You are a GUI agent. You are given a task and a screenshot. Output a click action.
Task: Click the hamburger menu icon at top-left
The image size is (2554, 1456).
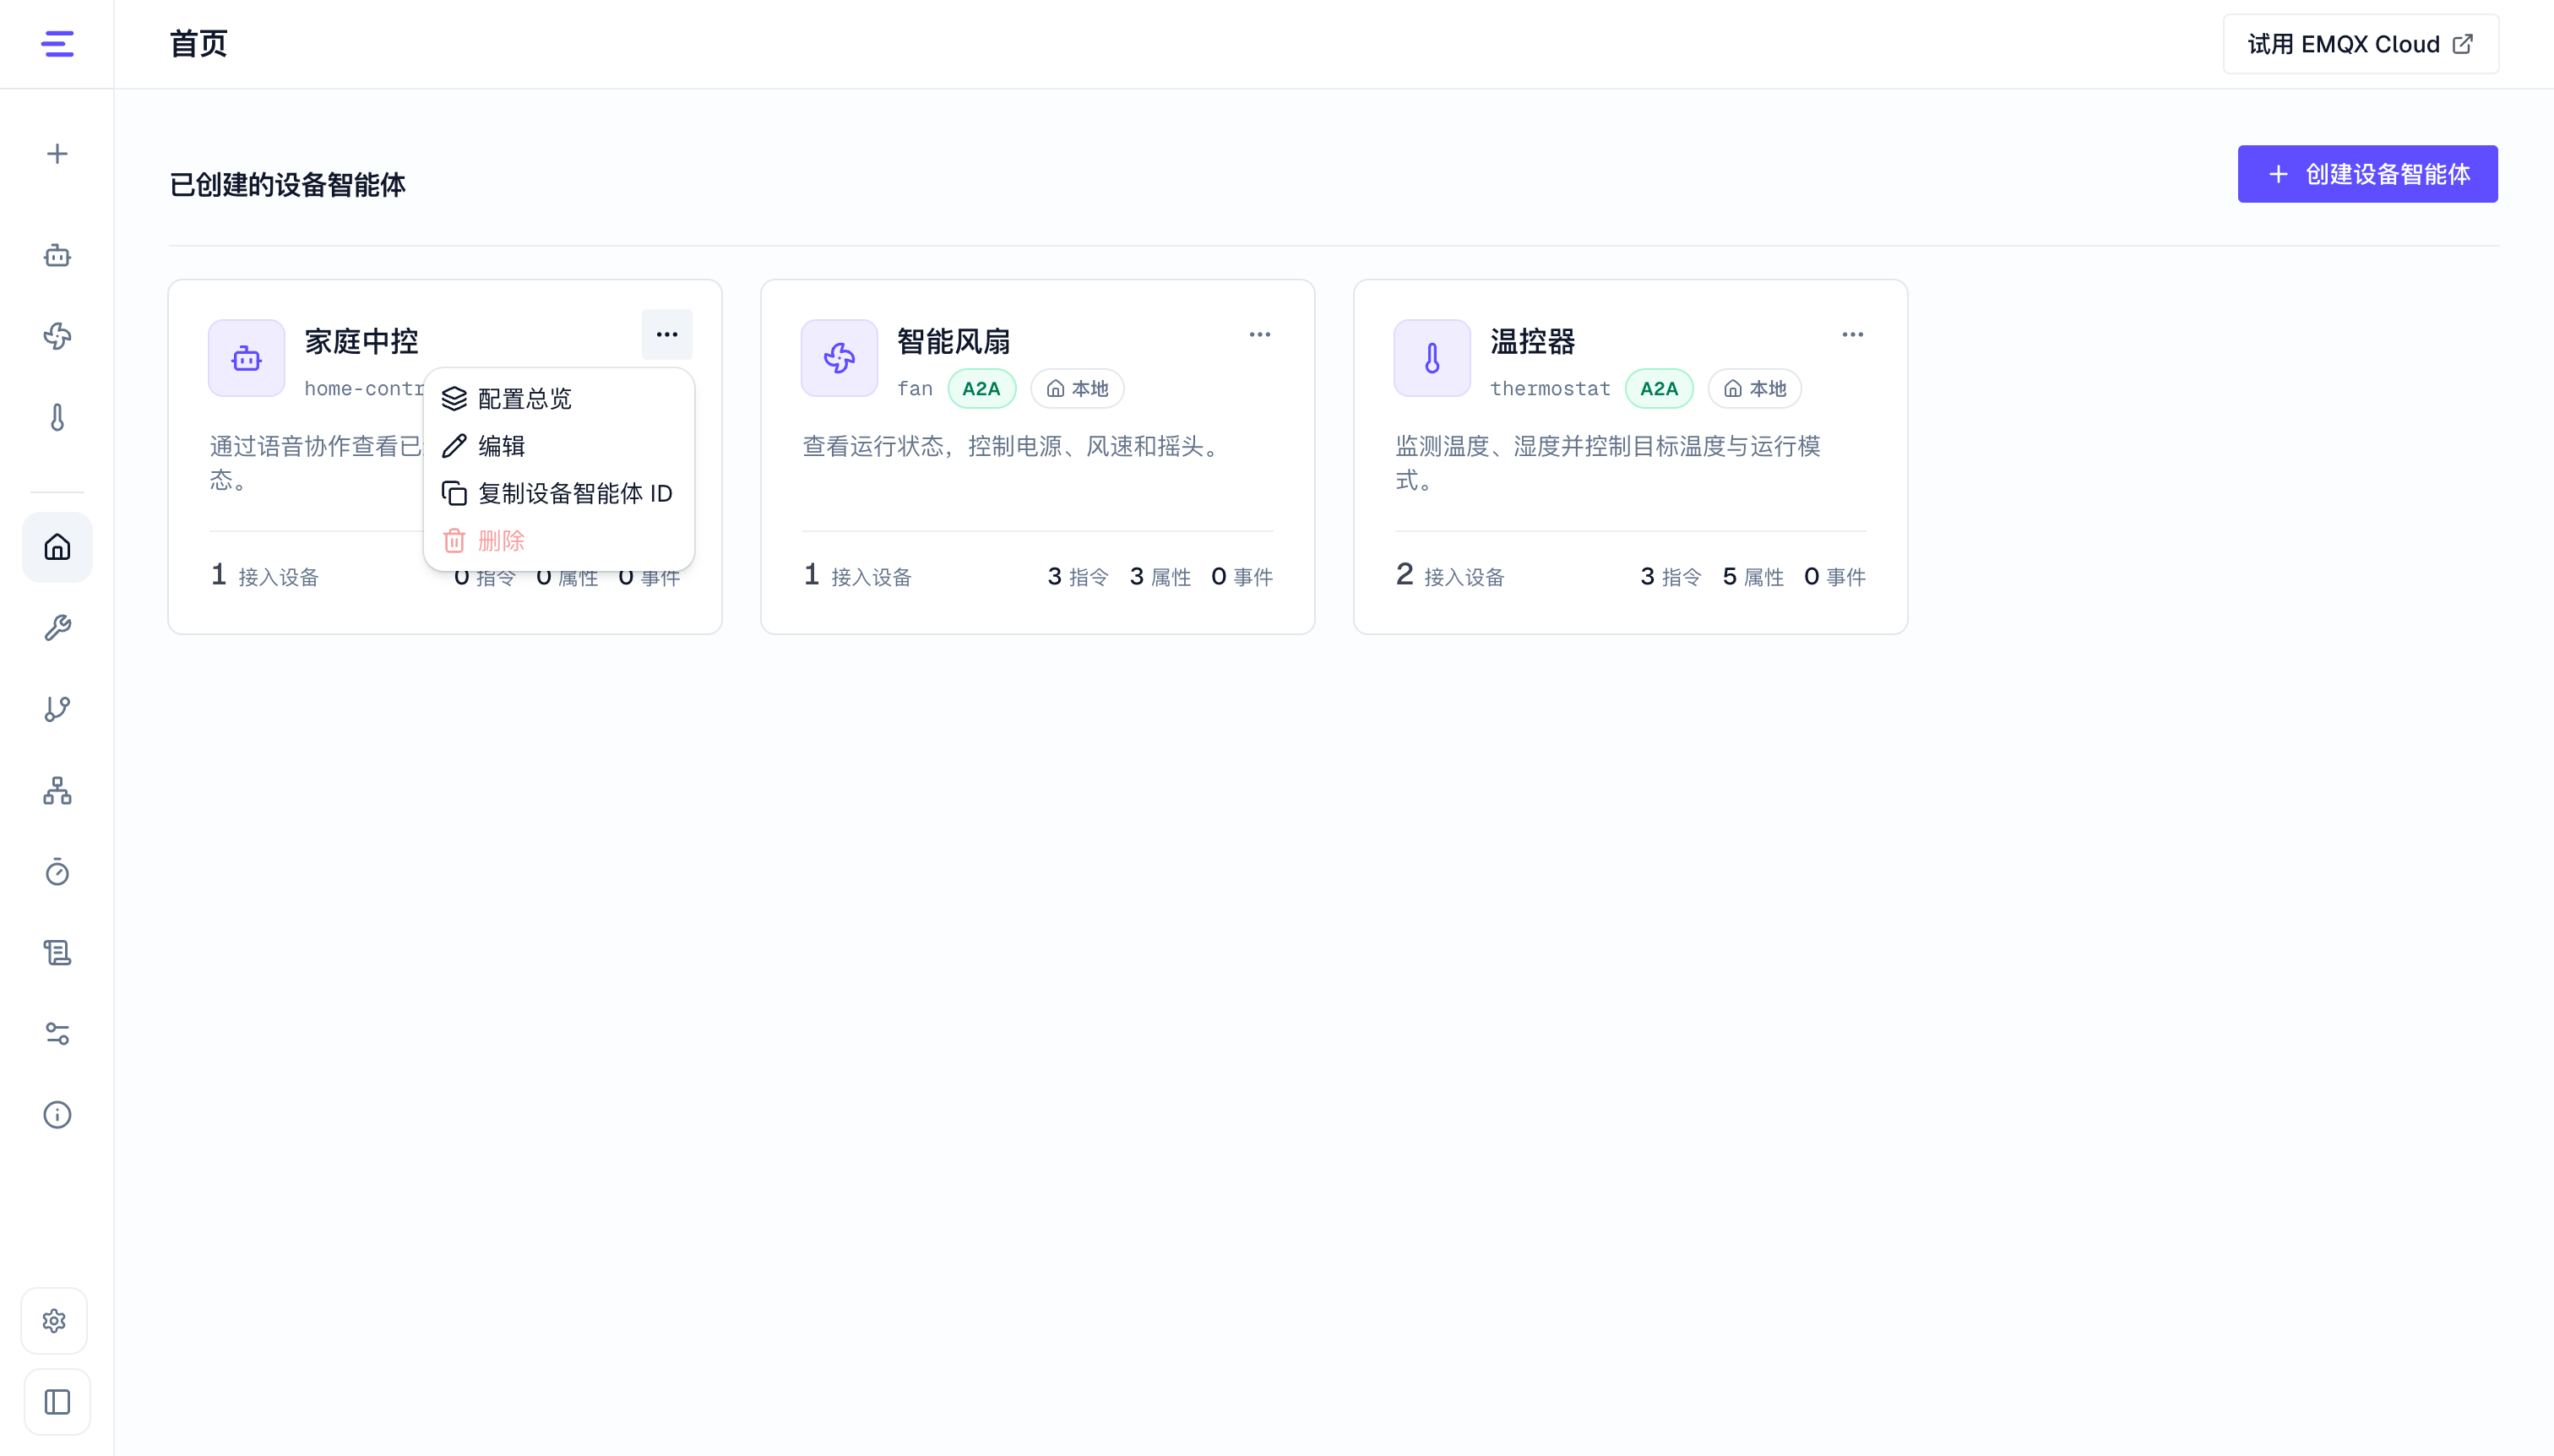57,44
